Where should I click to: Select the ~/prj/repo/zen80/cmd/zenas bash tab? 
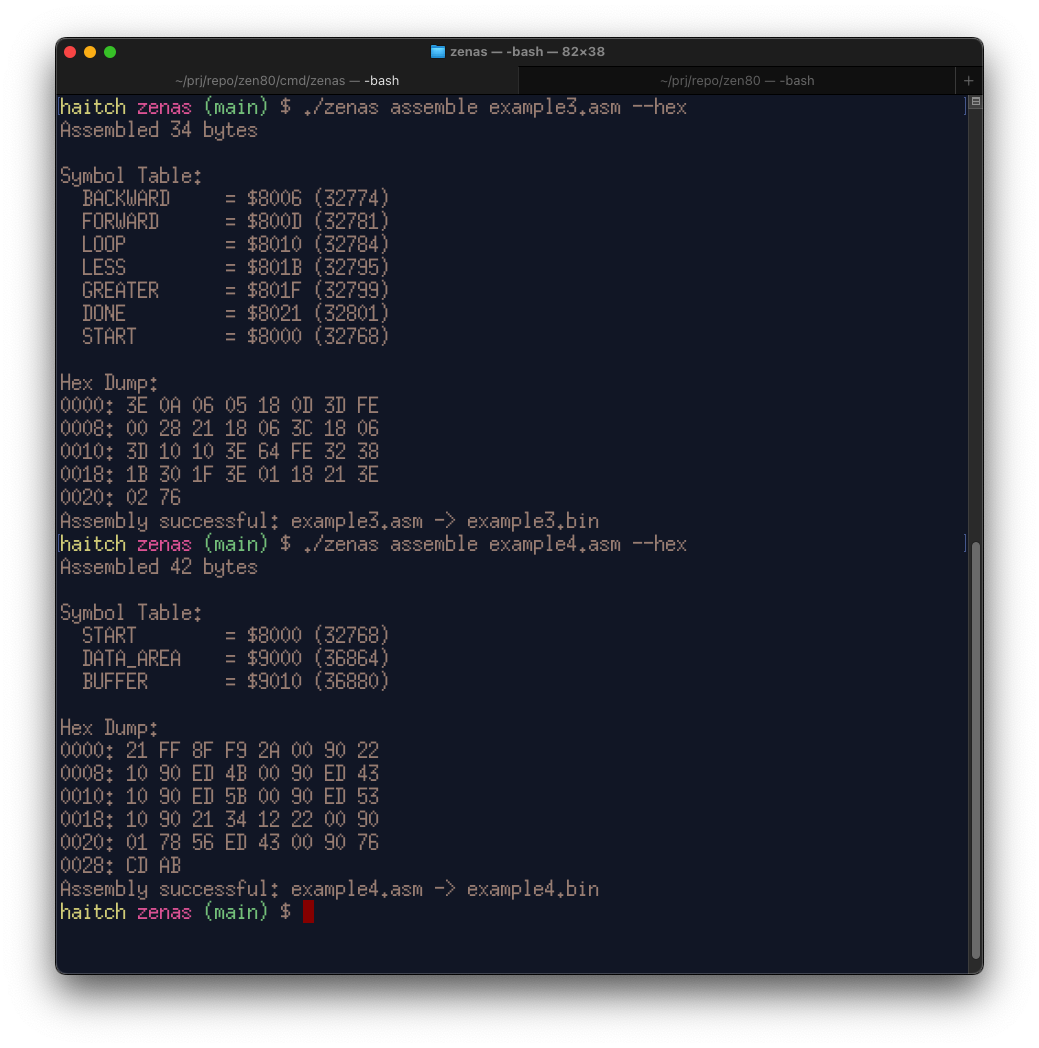(x=287, y=81)
